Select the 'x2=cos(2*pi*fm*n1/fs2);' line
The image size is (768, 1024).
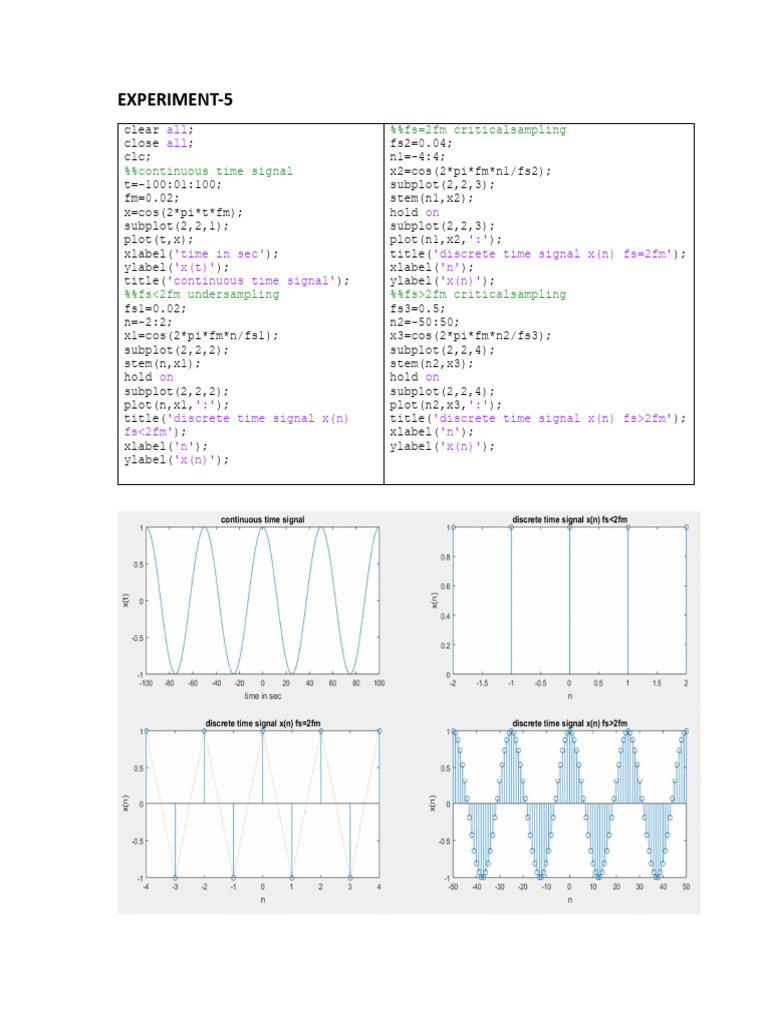pyautogui.click(x=471, y=171)
